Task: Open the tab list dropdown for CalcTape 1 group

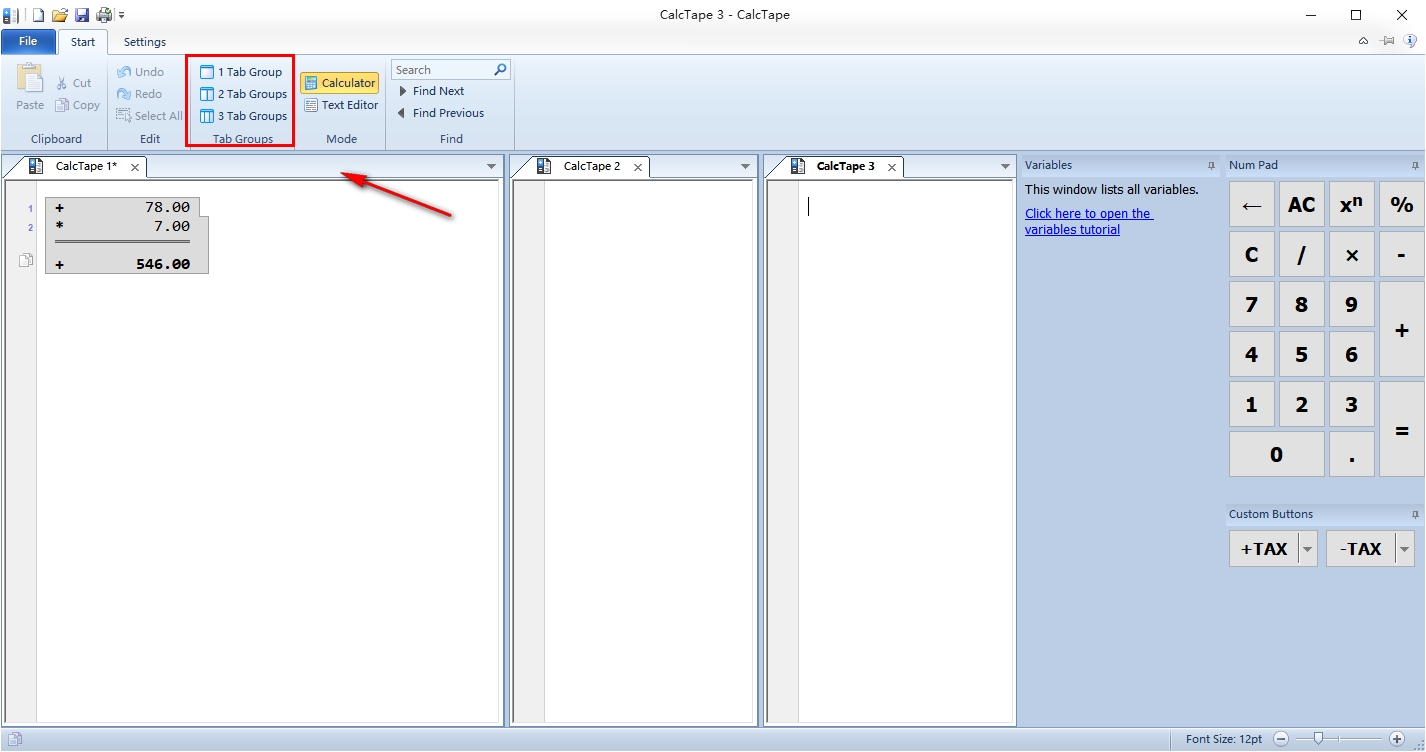Action: [x=491, y=167]
